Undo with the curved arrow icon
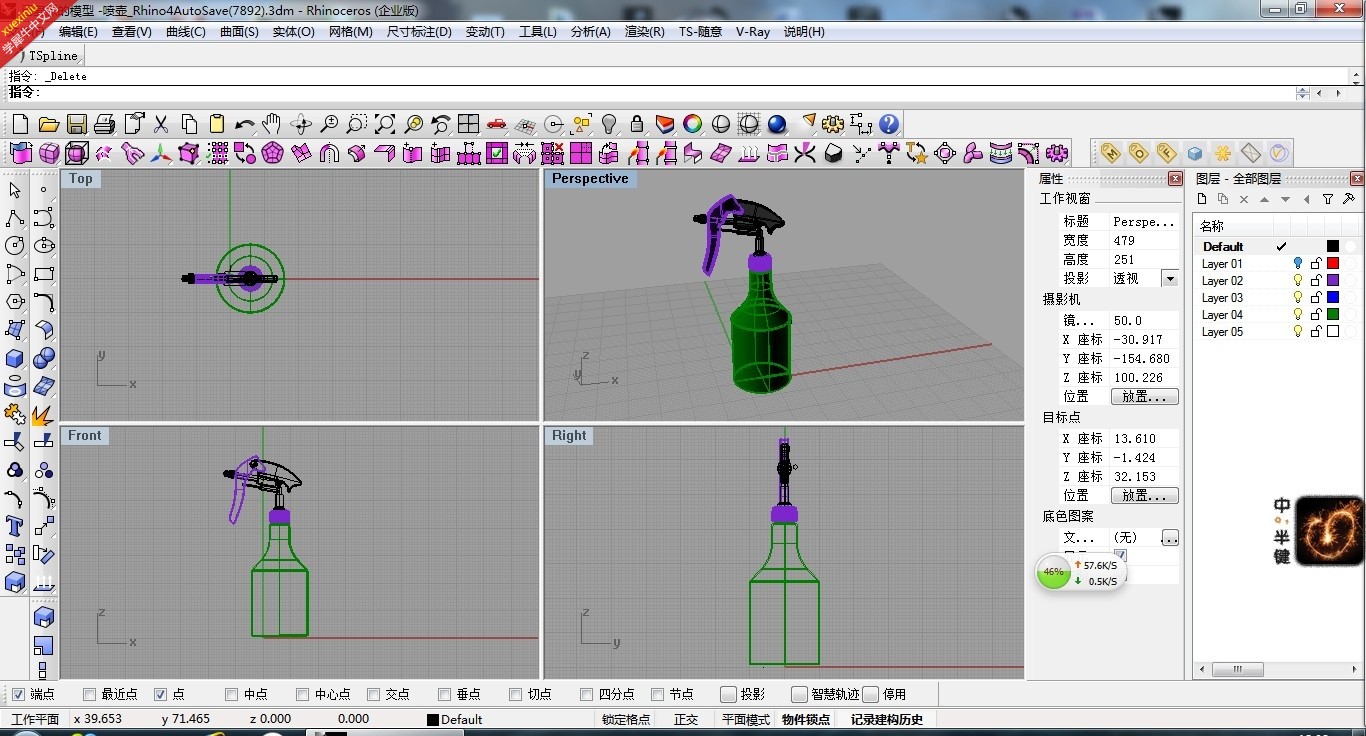This screenshot has height=736, width=1366. click(x=244, y=125)
